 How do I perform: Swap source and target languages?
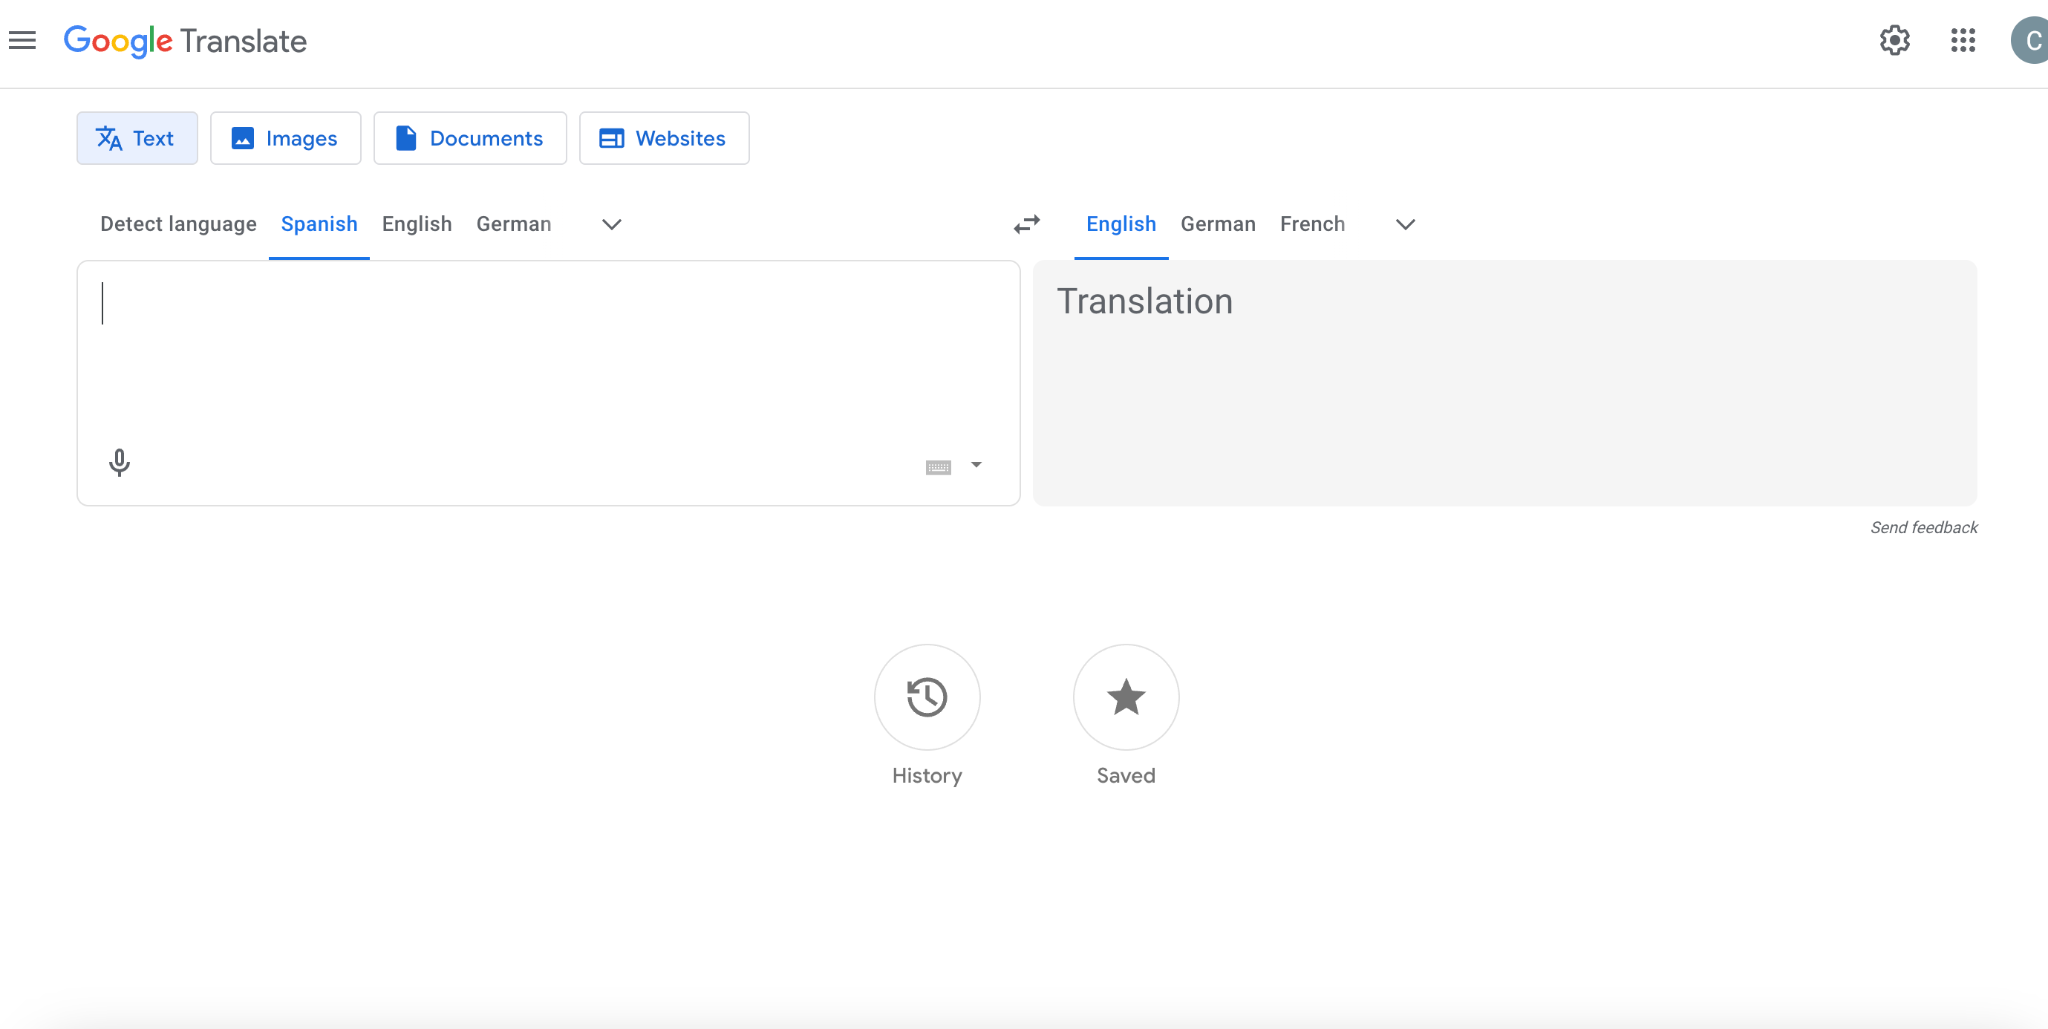click(x=1026, y=224)
